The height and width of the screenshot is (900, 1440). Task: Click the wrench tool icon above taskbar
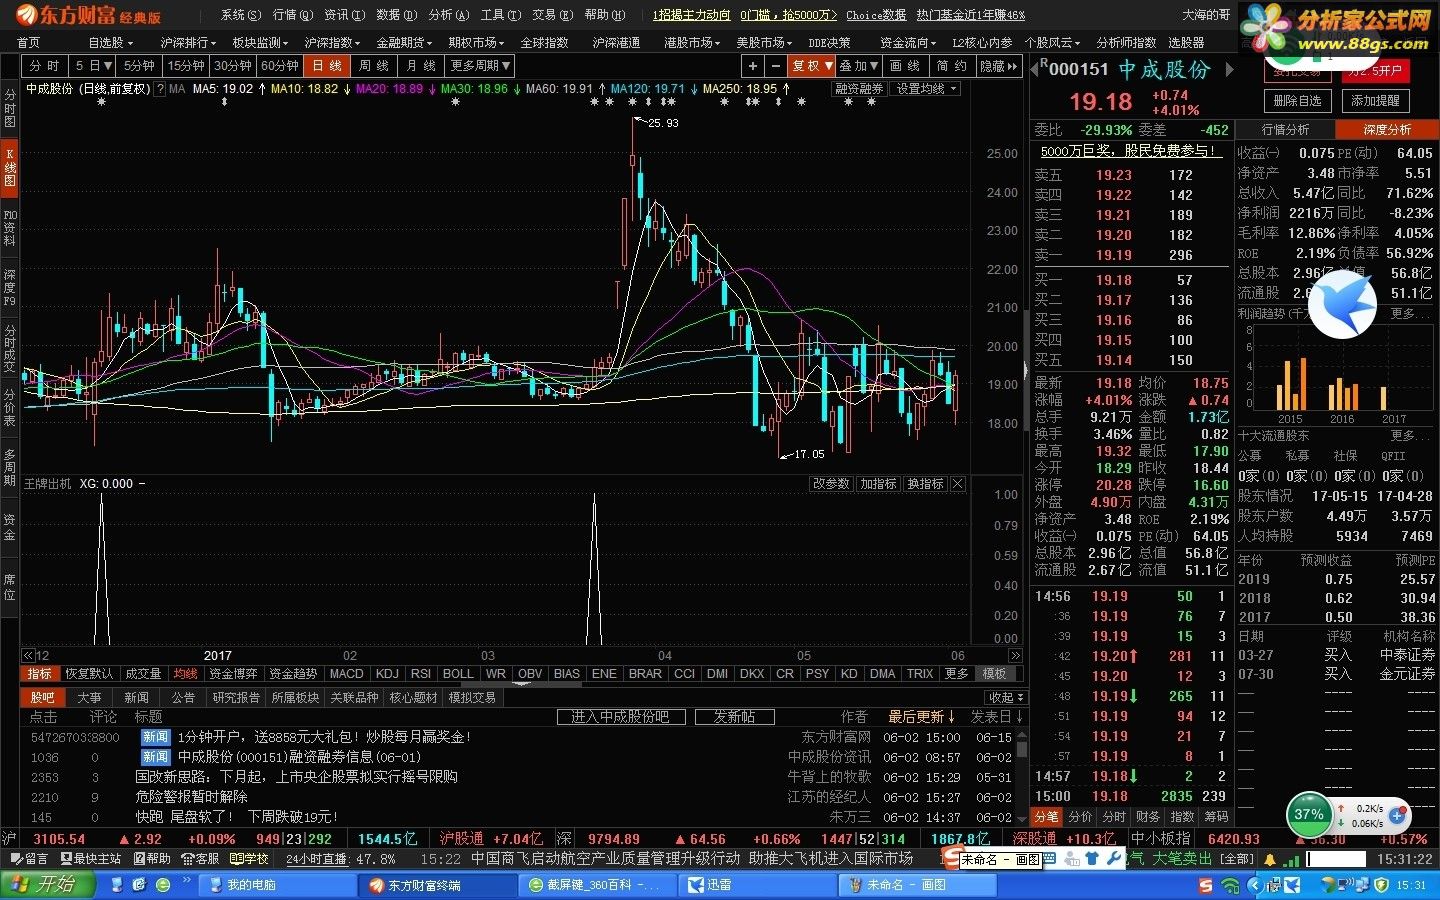[1113, 859]
